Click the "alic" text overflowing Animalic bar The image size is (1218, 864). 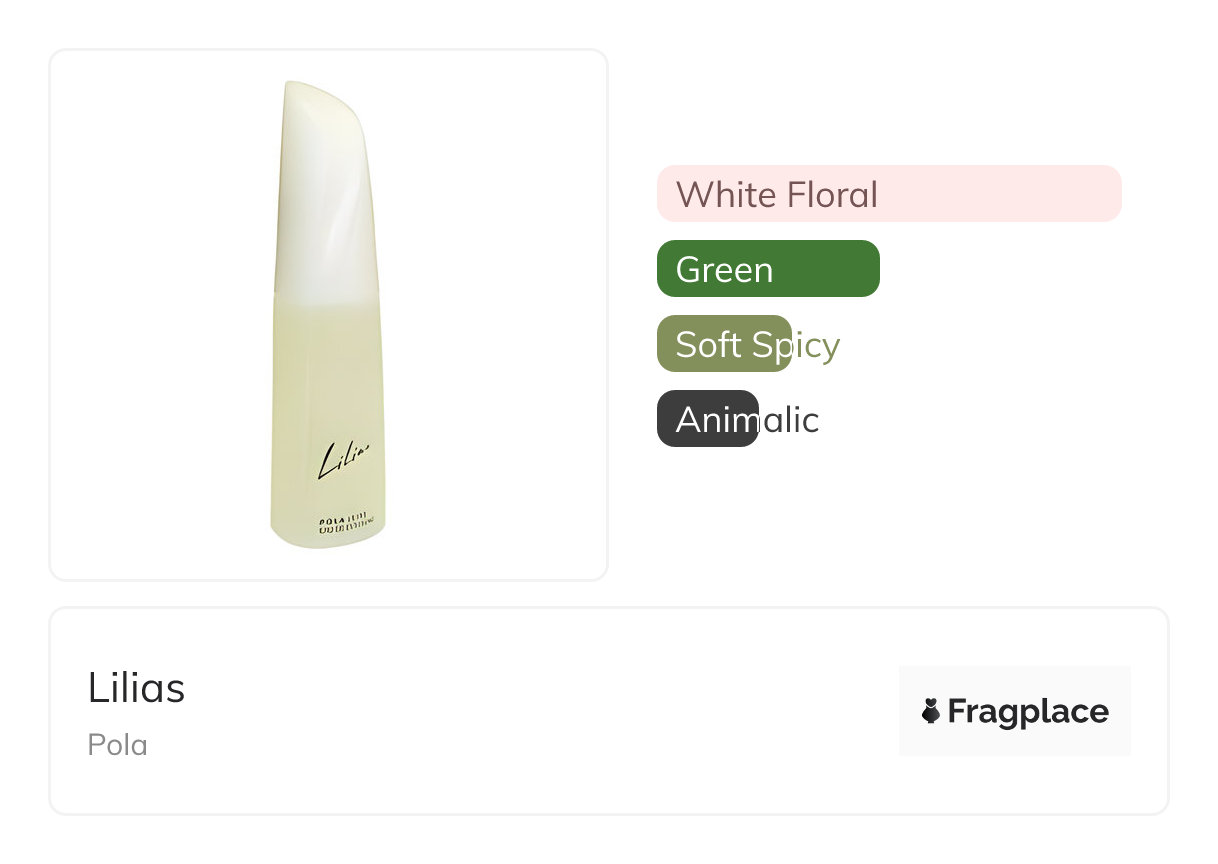click(790, 420)
